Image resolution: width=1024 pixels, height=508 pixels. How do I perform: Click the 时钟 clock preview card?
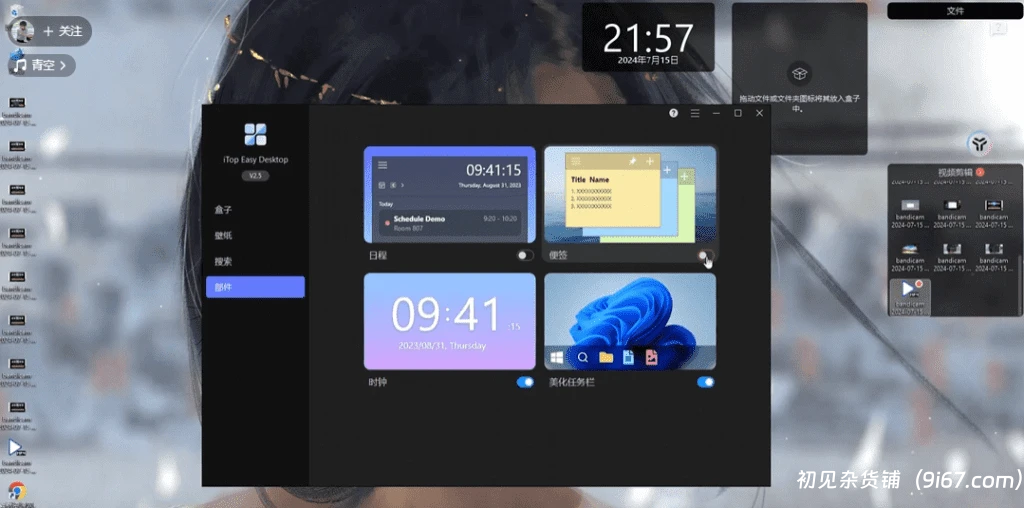coord(449,321)
